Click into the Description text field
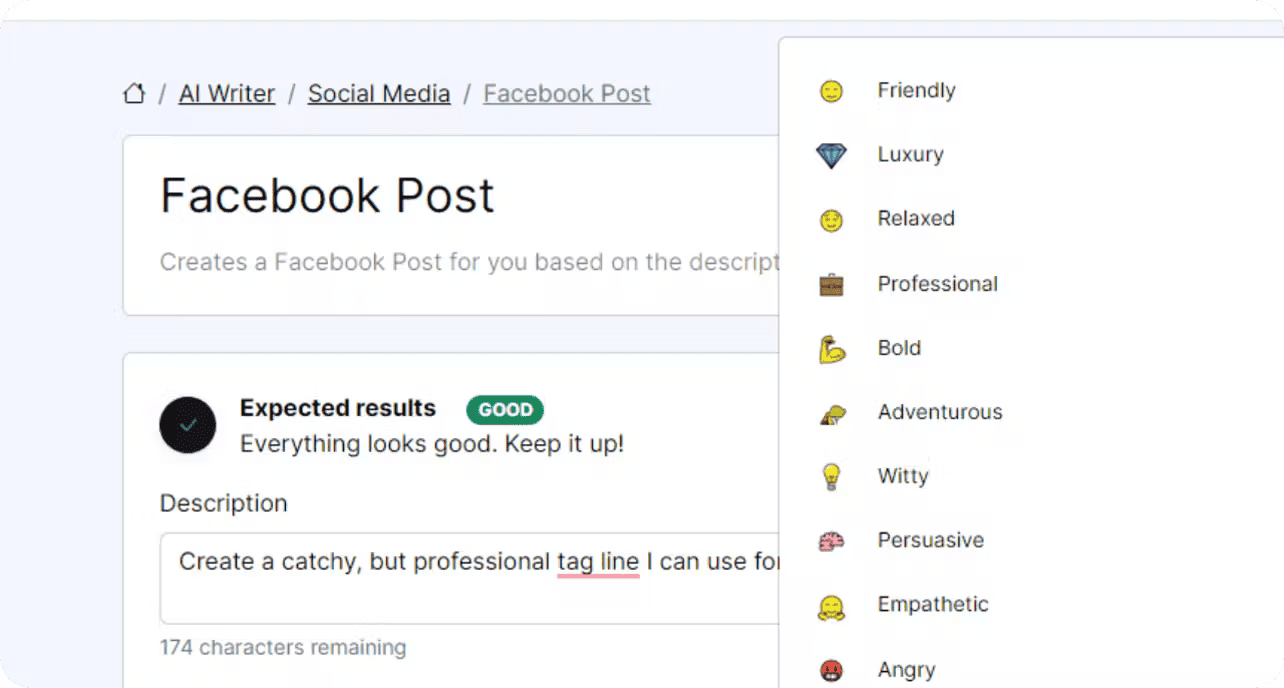The height and width of the screenshot is (688, 1284). point(470,578)
